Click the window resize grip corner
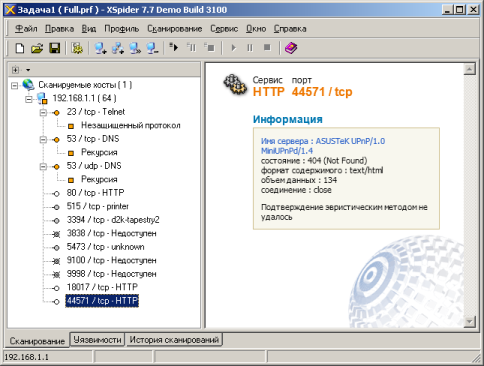 (476, 358)
